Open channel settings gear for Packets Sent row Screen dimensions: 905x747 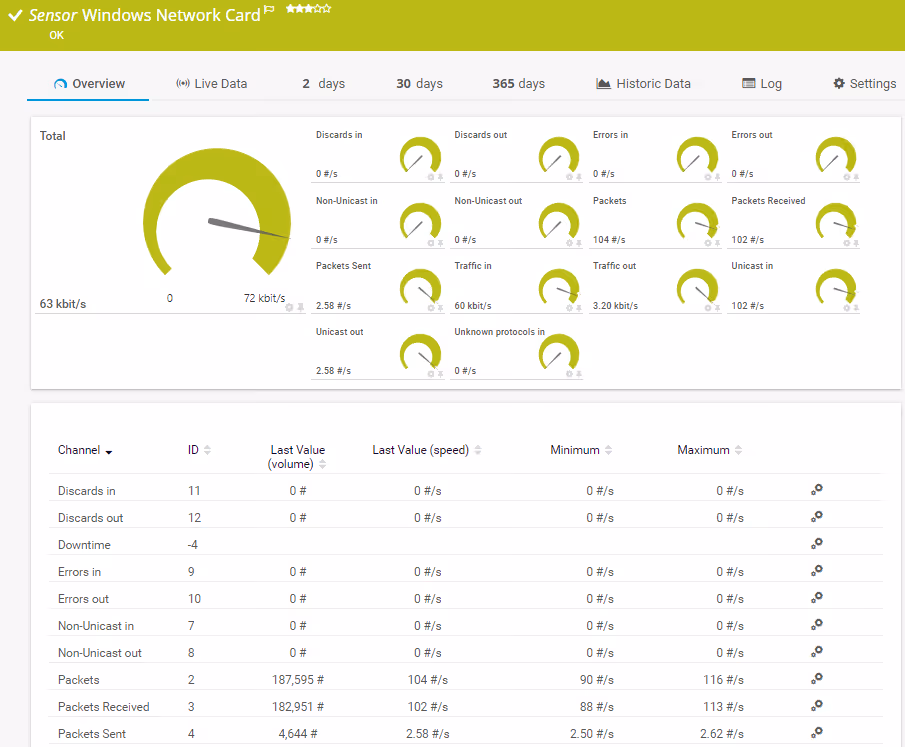point(817,732)
